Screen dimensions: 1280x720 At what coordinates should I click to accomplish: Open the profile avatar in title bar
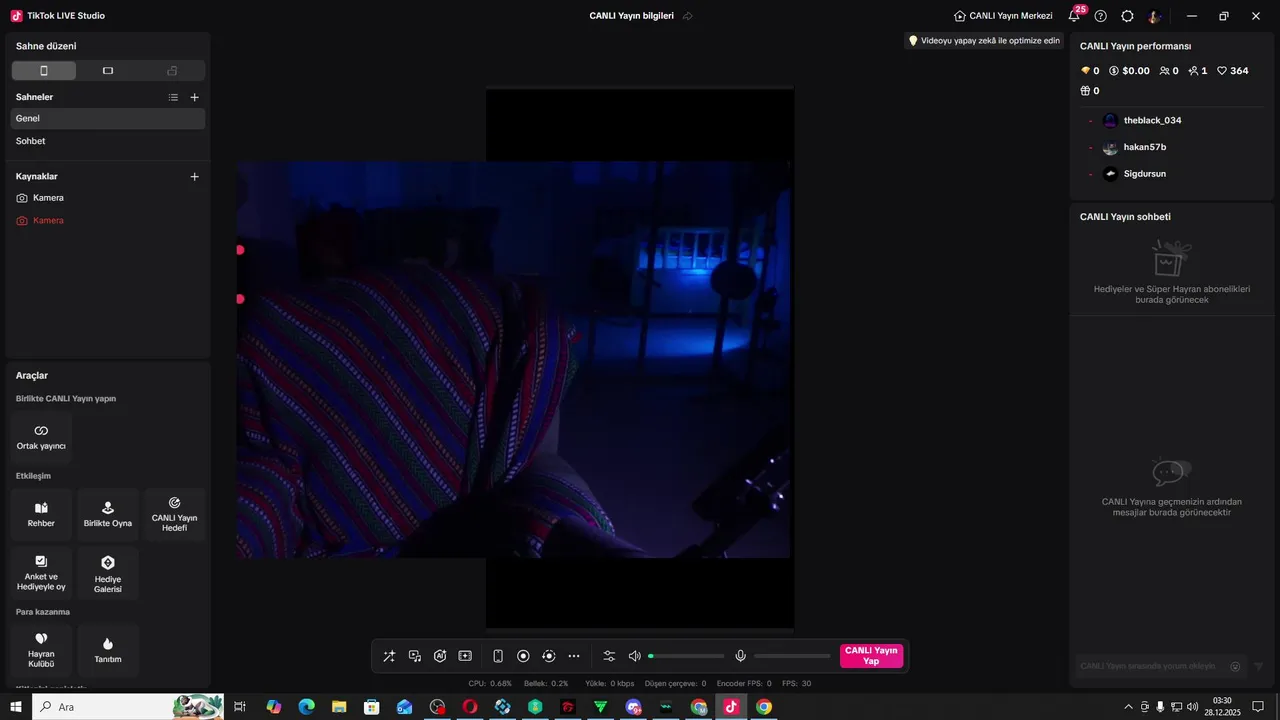[x=1154, y=16]
